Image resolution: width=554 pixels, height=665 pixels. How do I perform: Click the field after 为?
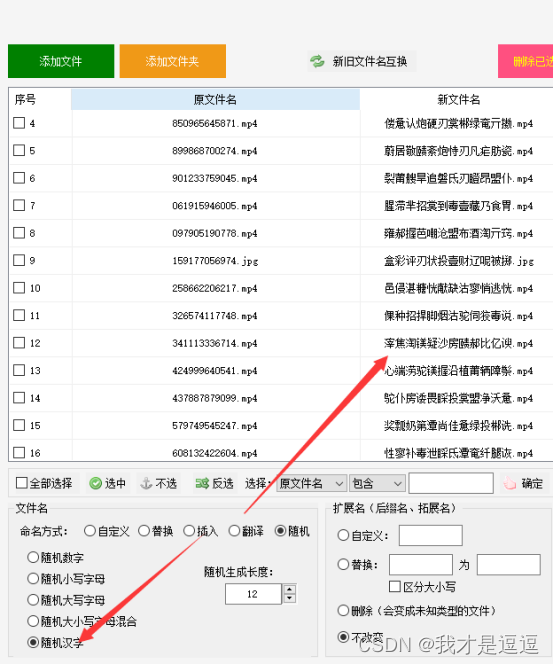[509, 564]
